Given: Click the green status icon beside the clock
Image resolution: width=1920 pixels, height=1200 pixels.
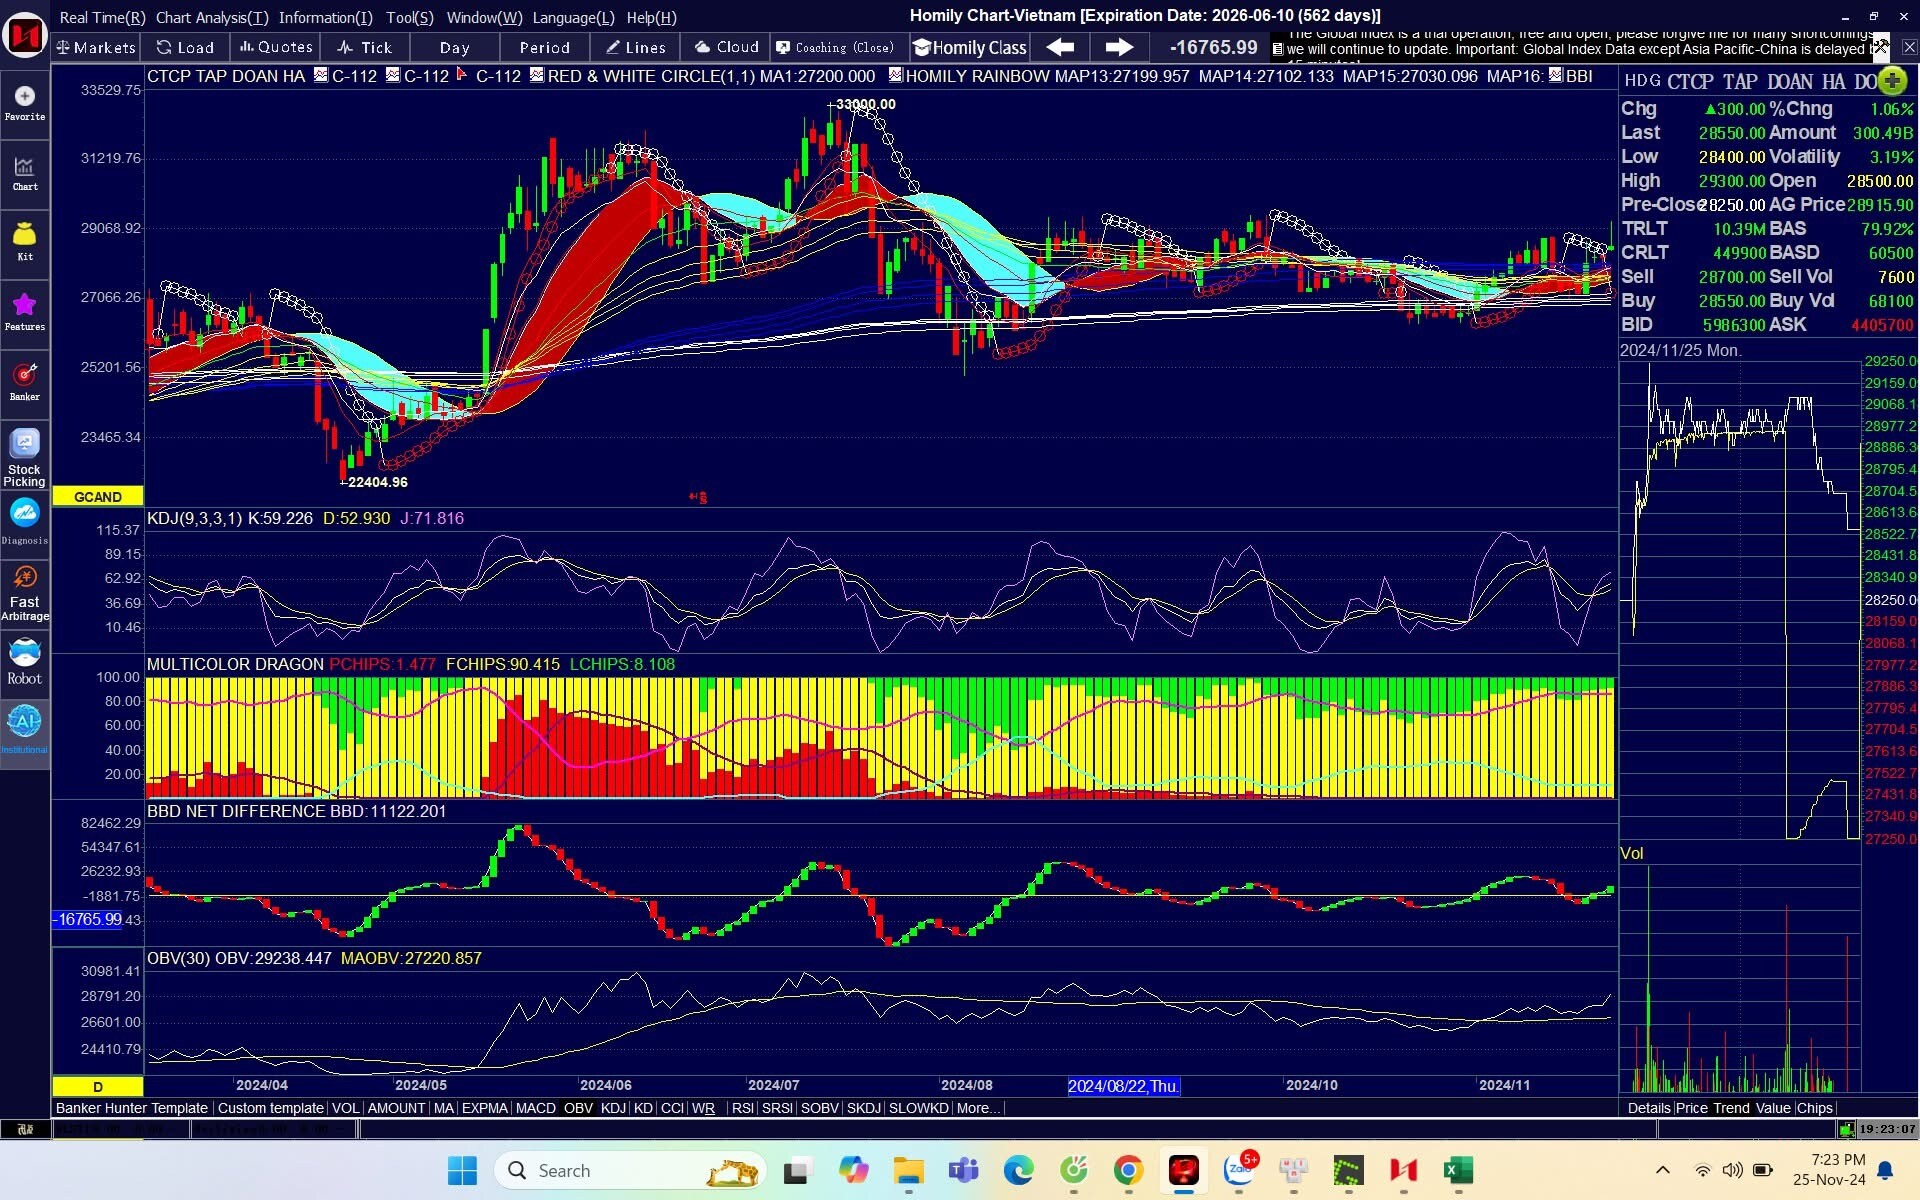Looking at the screenshot, I should (1846, 1129).
